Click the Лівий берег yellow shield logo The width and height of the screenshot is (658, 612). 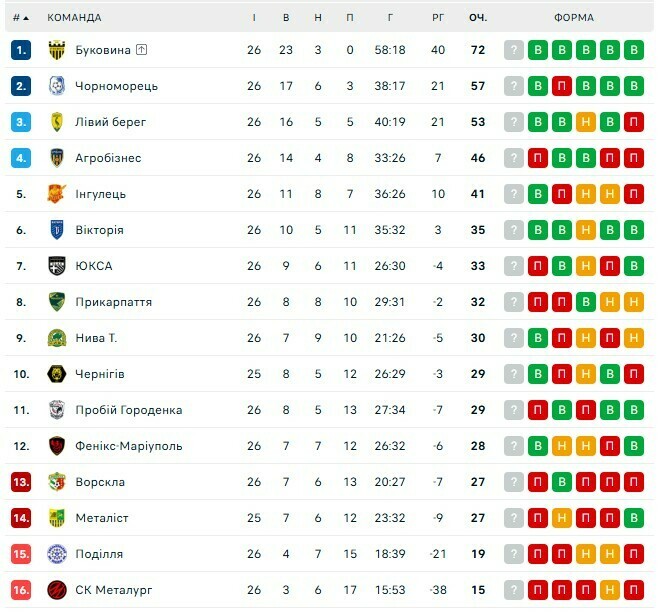click(57, 122)
